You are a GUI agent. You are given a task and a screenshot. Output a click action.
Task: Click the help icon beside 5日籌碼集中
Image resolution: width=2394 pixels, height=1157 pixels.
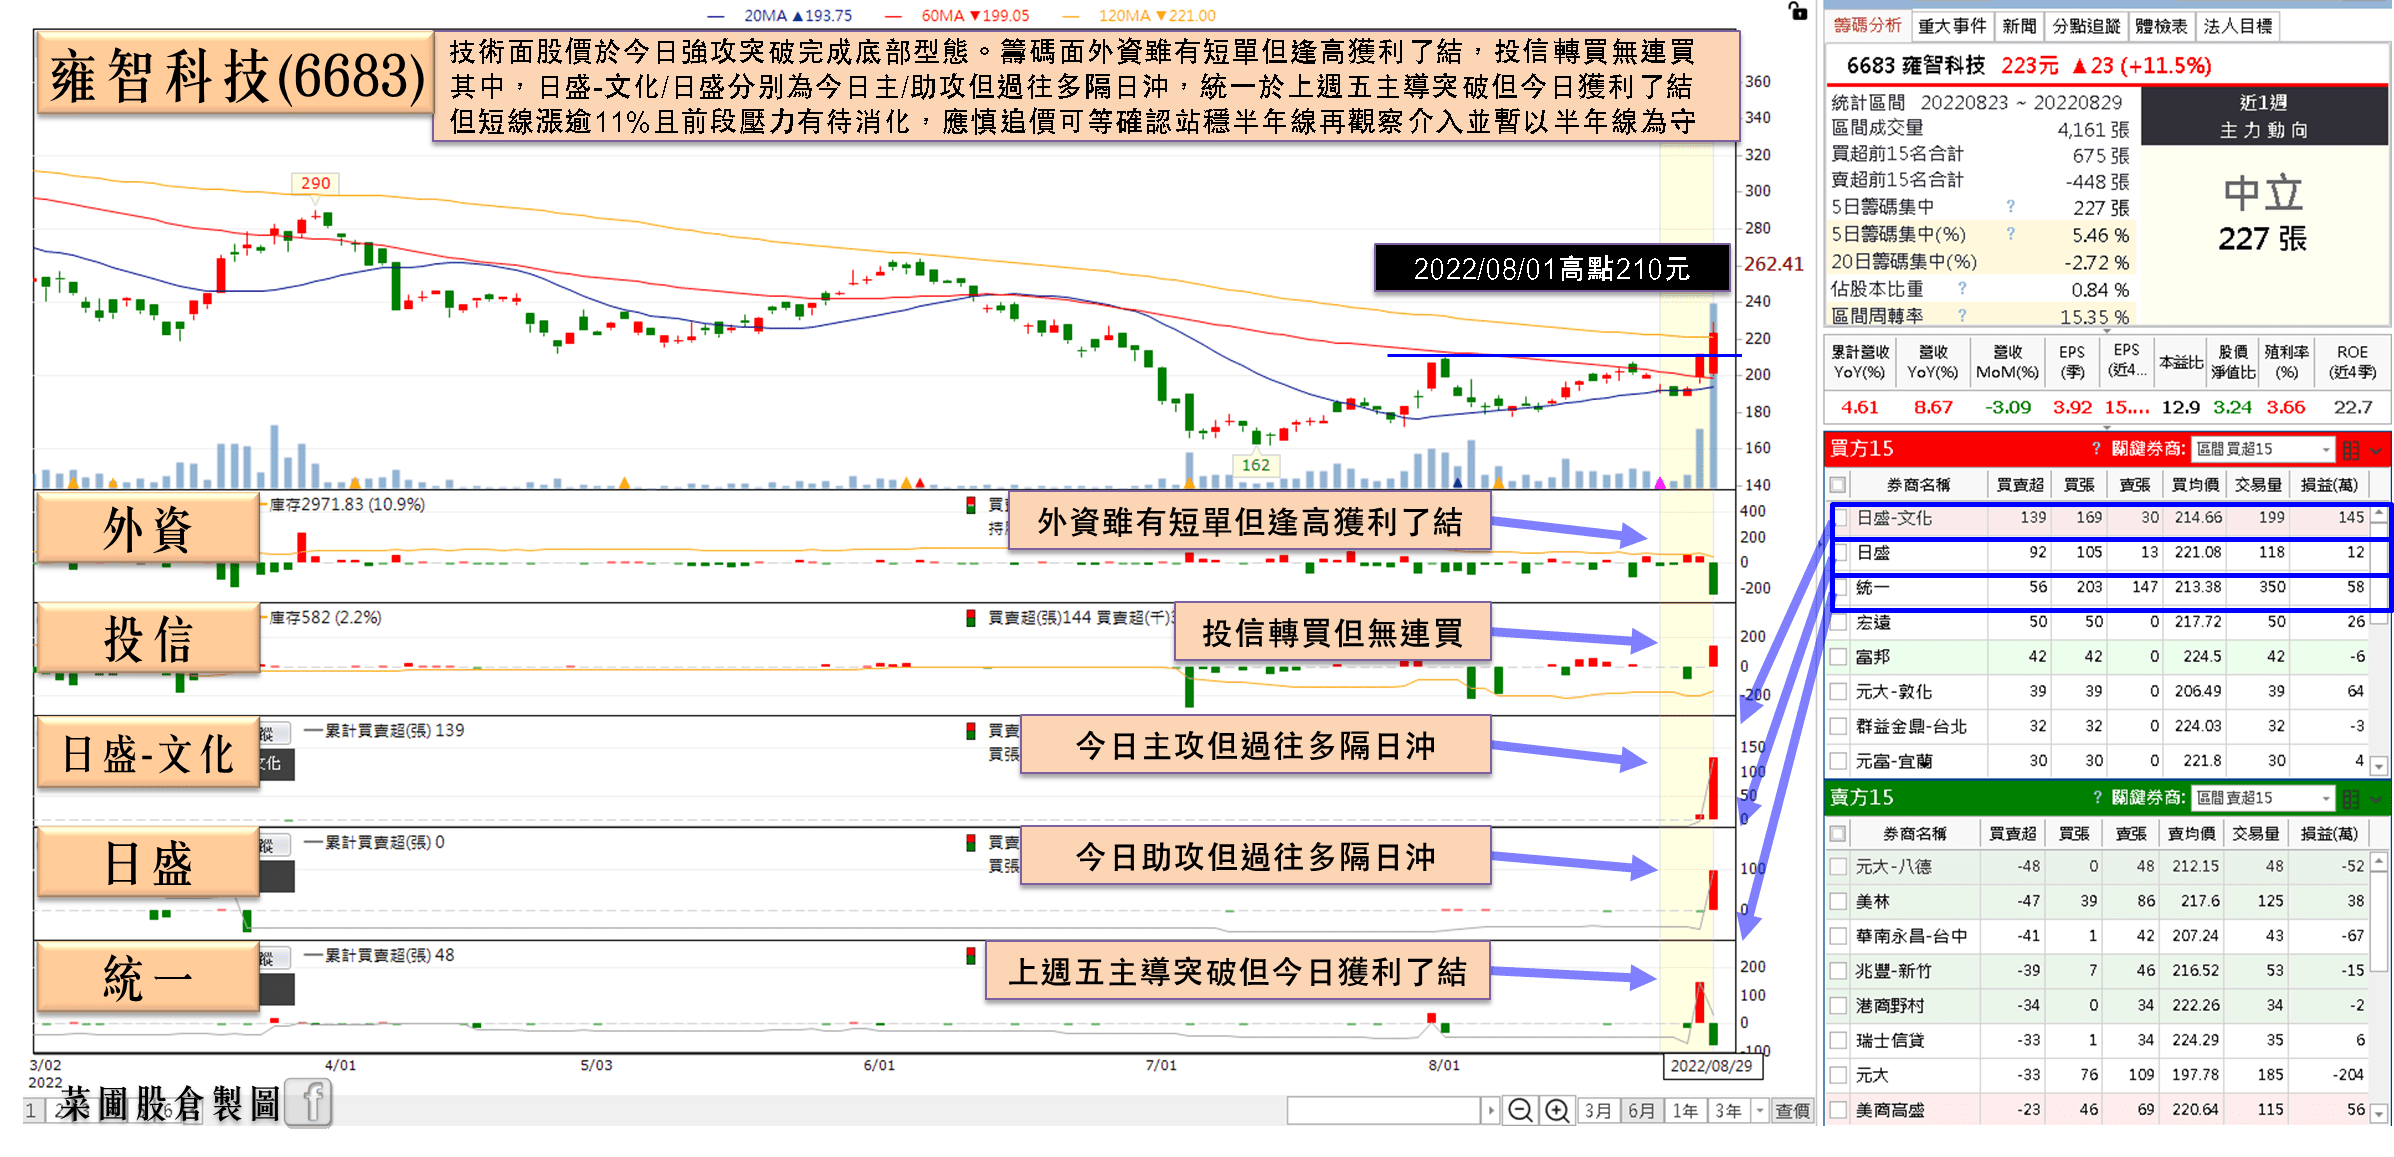click(2010, 207)
